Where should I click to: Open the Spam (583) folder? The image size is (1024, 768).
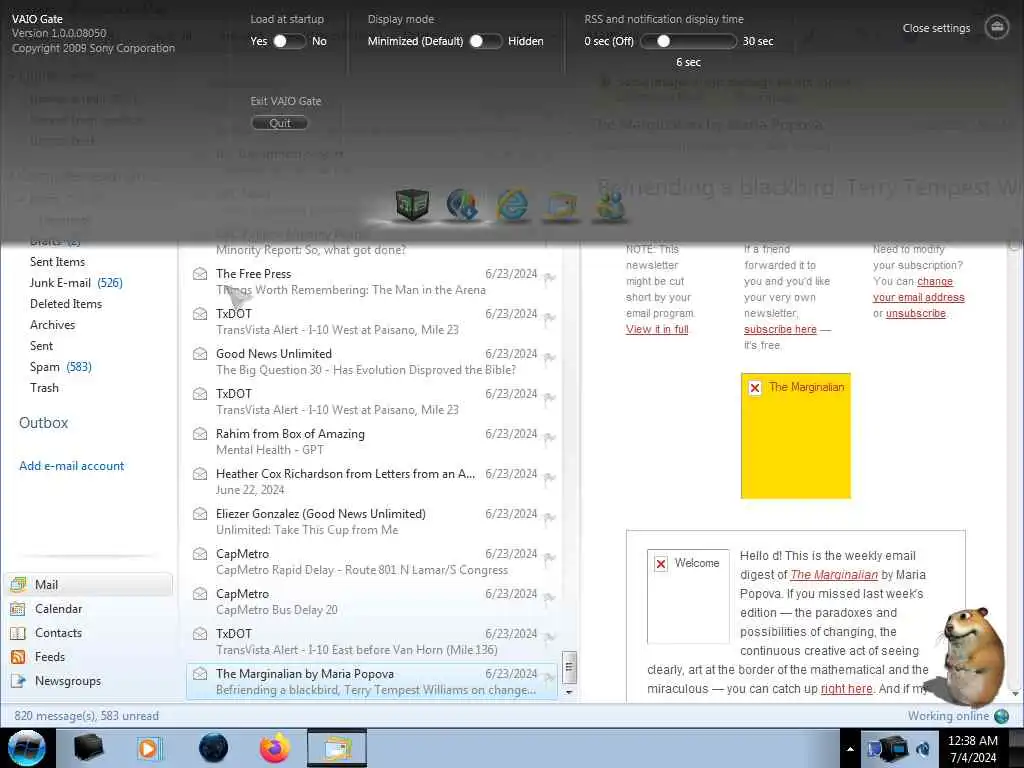(60, 367)
